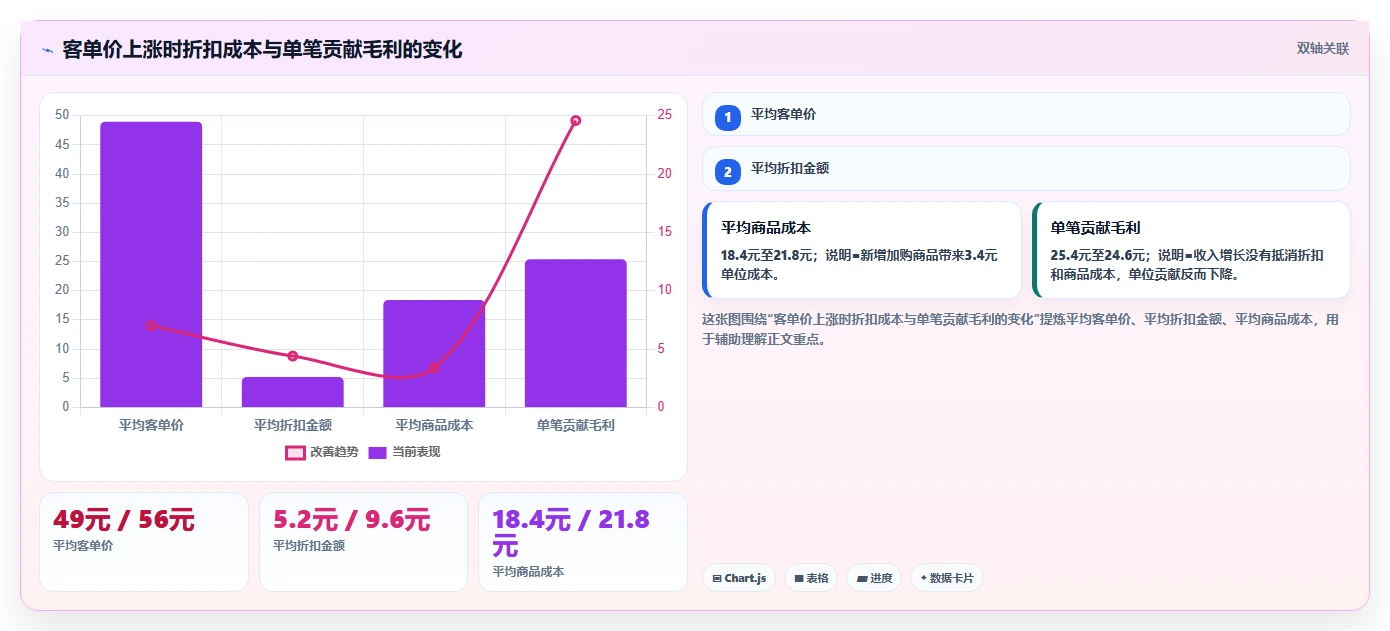Click the right axis value 25
1390x631 pixels.
[665, 115]
